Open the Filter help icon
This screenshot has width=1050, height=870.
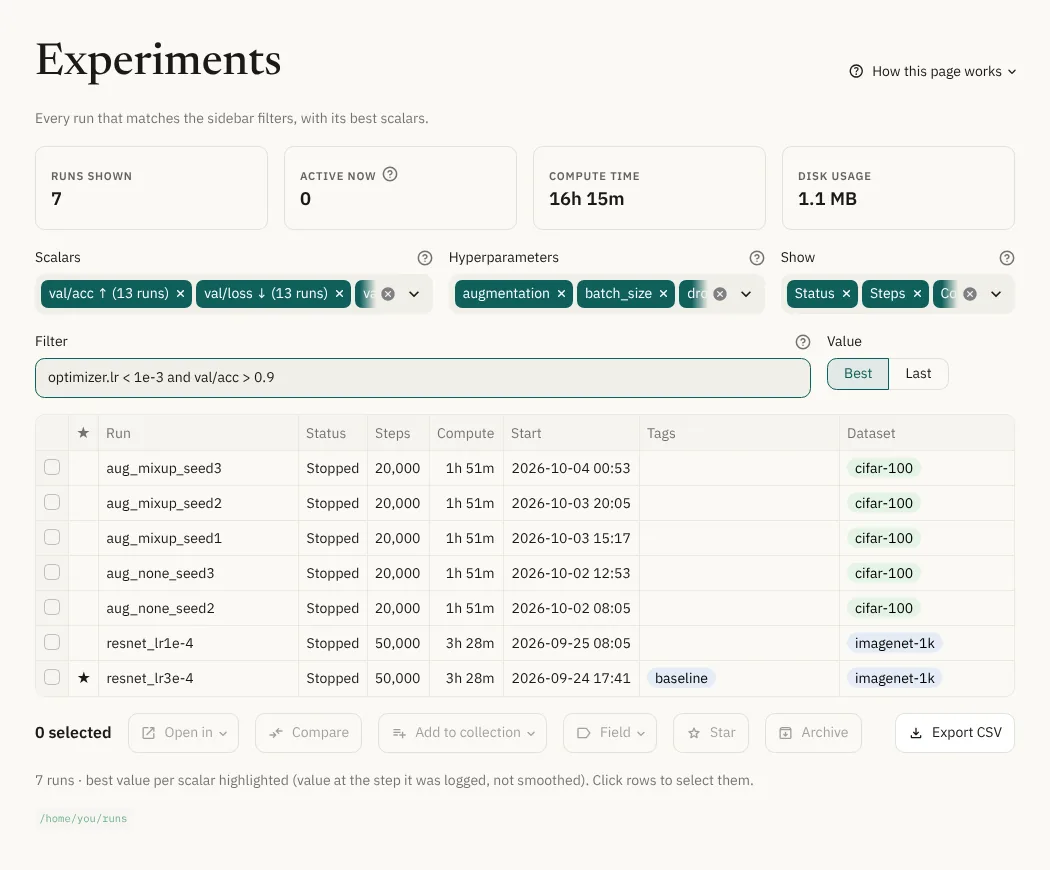coord(803,342)
